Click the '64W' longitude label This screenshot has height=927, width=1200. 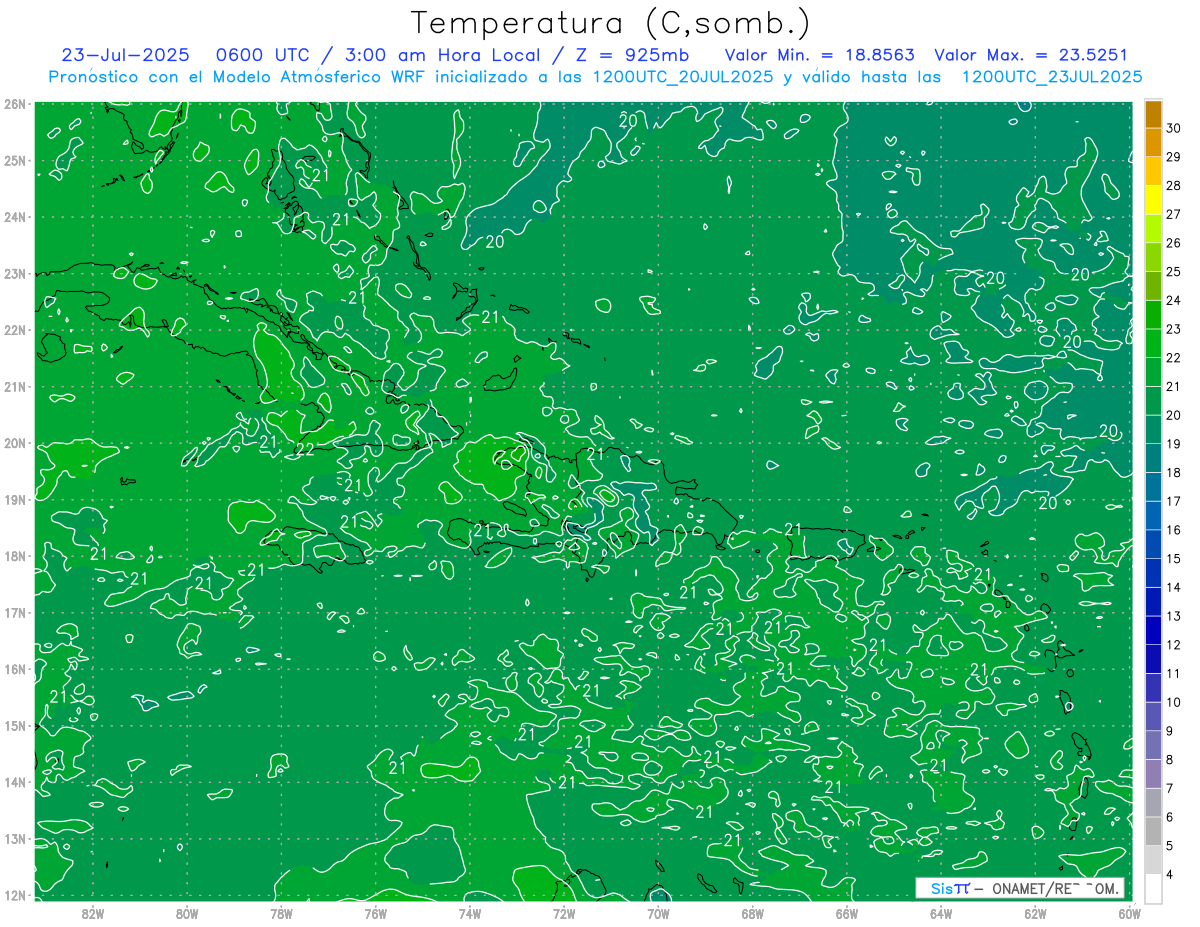[x=941, y=913]
